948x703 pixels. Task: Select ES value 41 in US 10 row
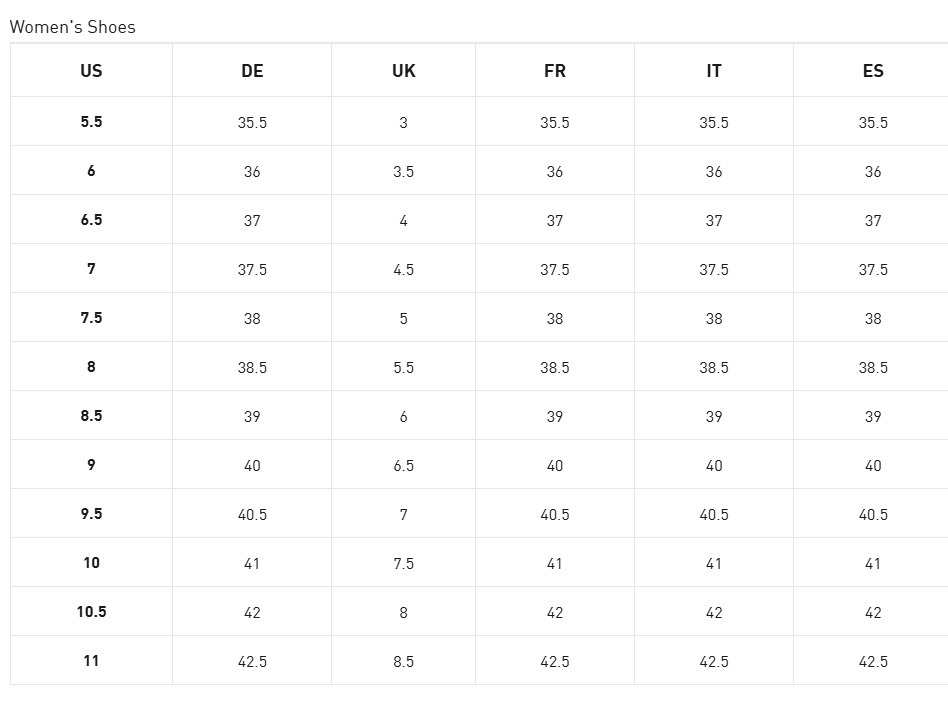coord(873,564)
